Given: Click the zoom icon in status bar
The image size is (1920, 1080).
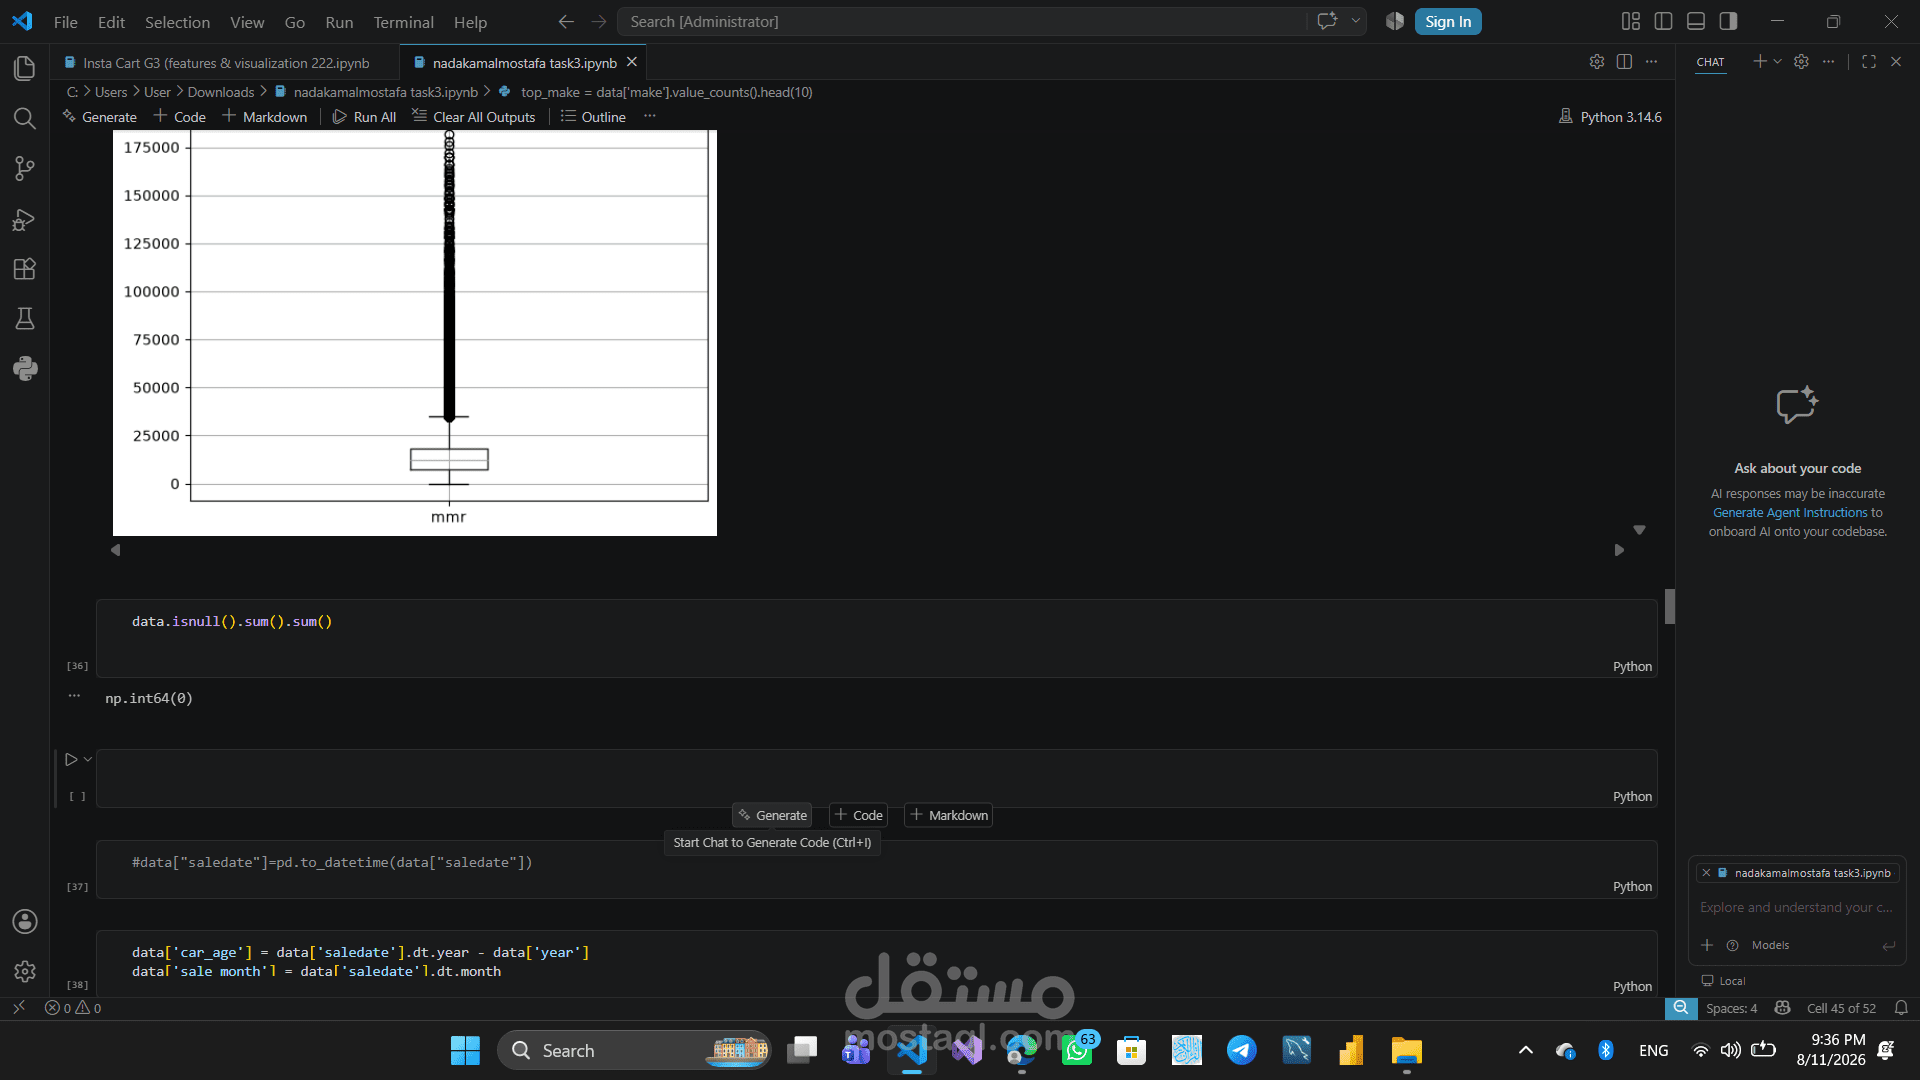Looking at the screenshot, I should pyautogui.click(x=1681, y=1008).
